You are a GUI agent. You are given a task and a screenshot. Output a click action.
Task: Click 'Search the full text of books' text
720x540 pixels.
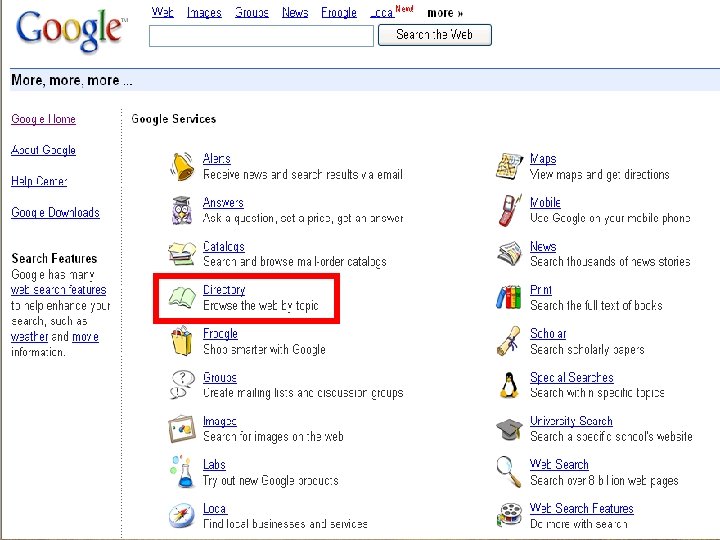coord(596,305)
